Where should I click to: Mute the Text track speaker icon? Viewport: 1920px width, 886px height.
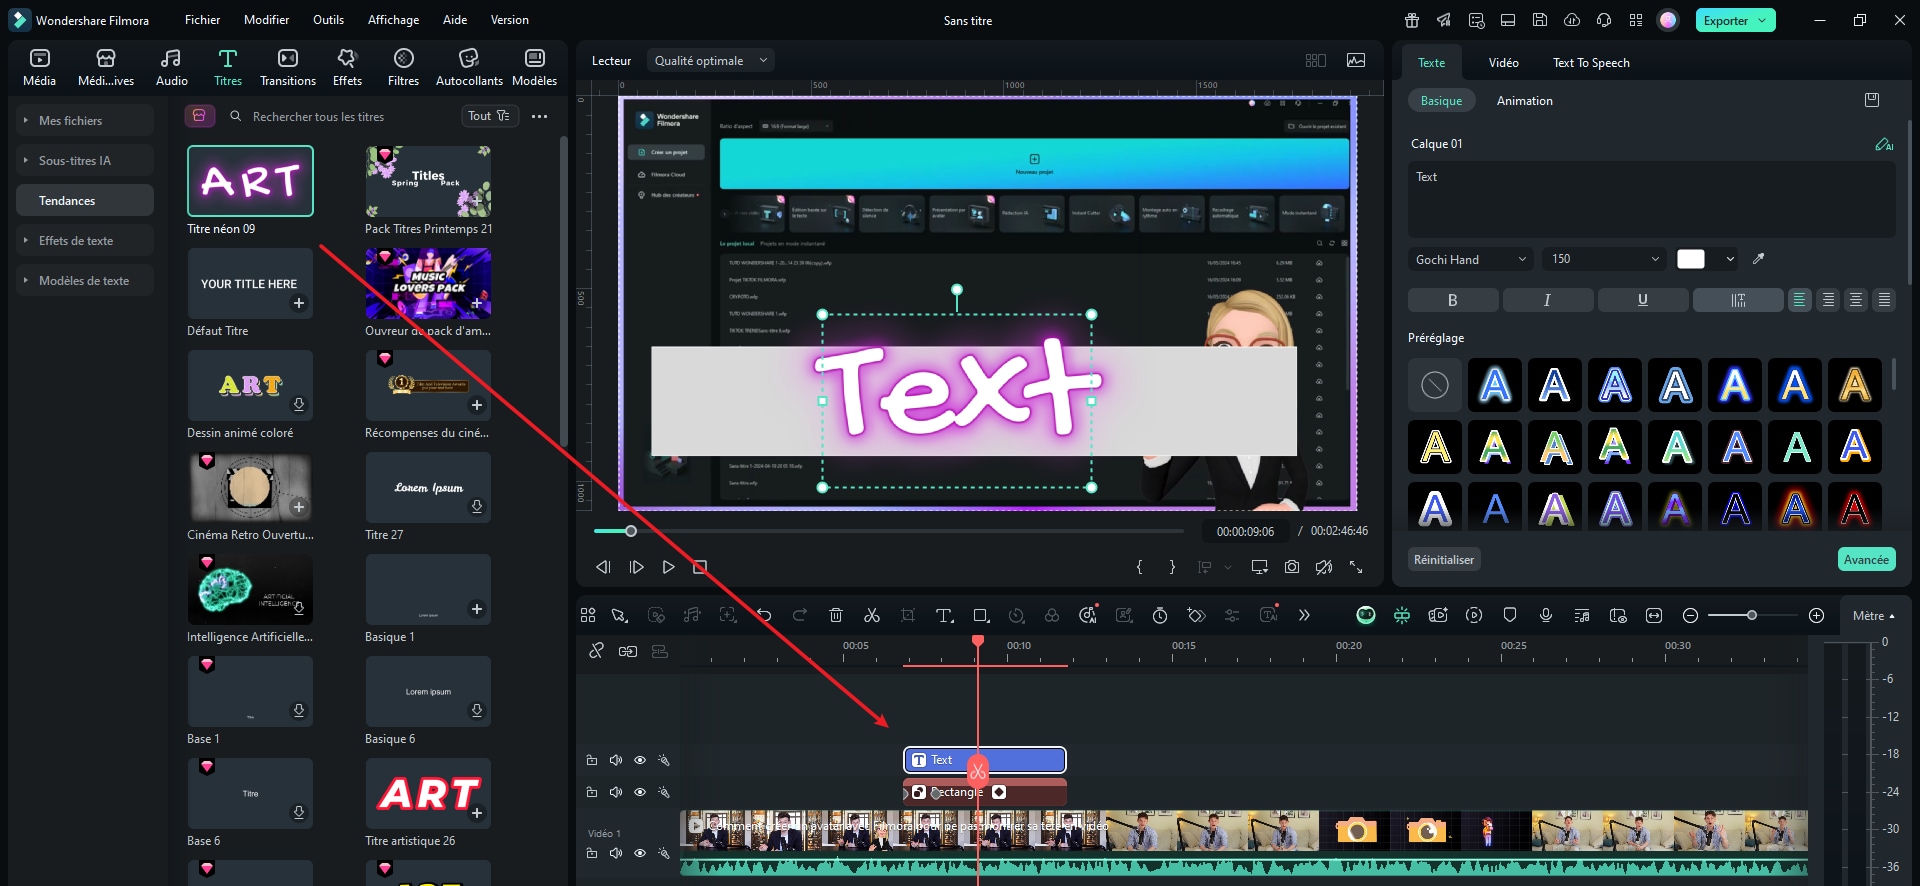(x=616, y=760)
